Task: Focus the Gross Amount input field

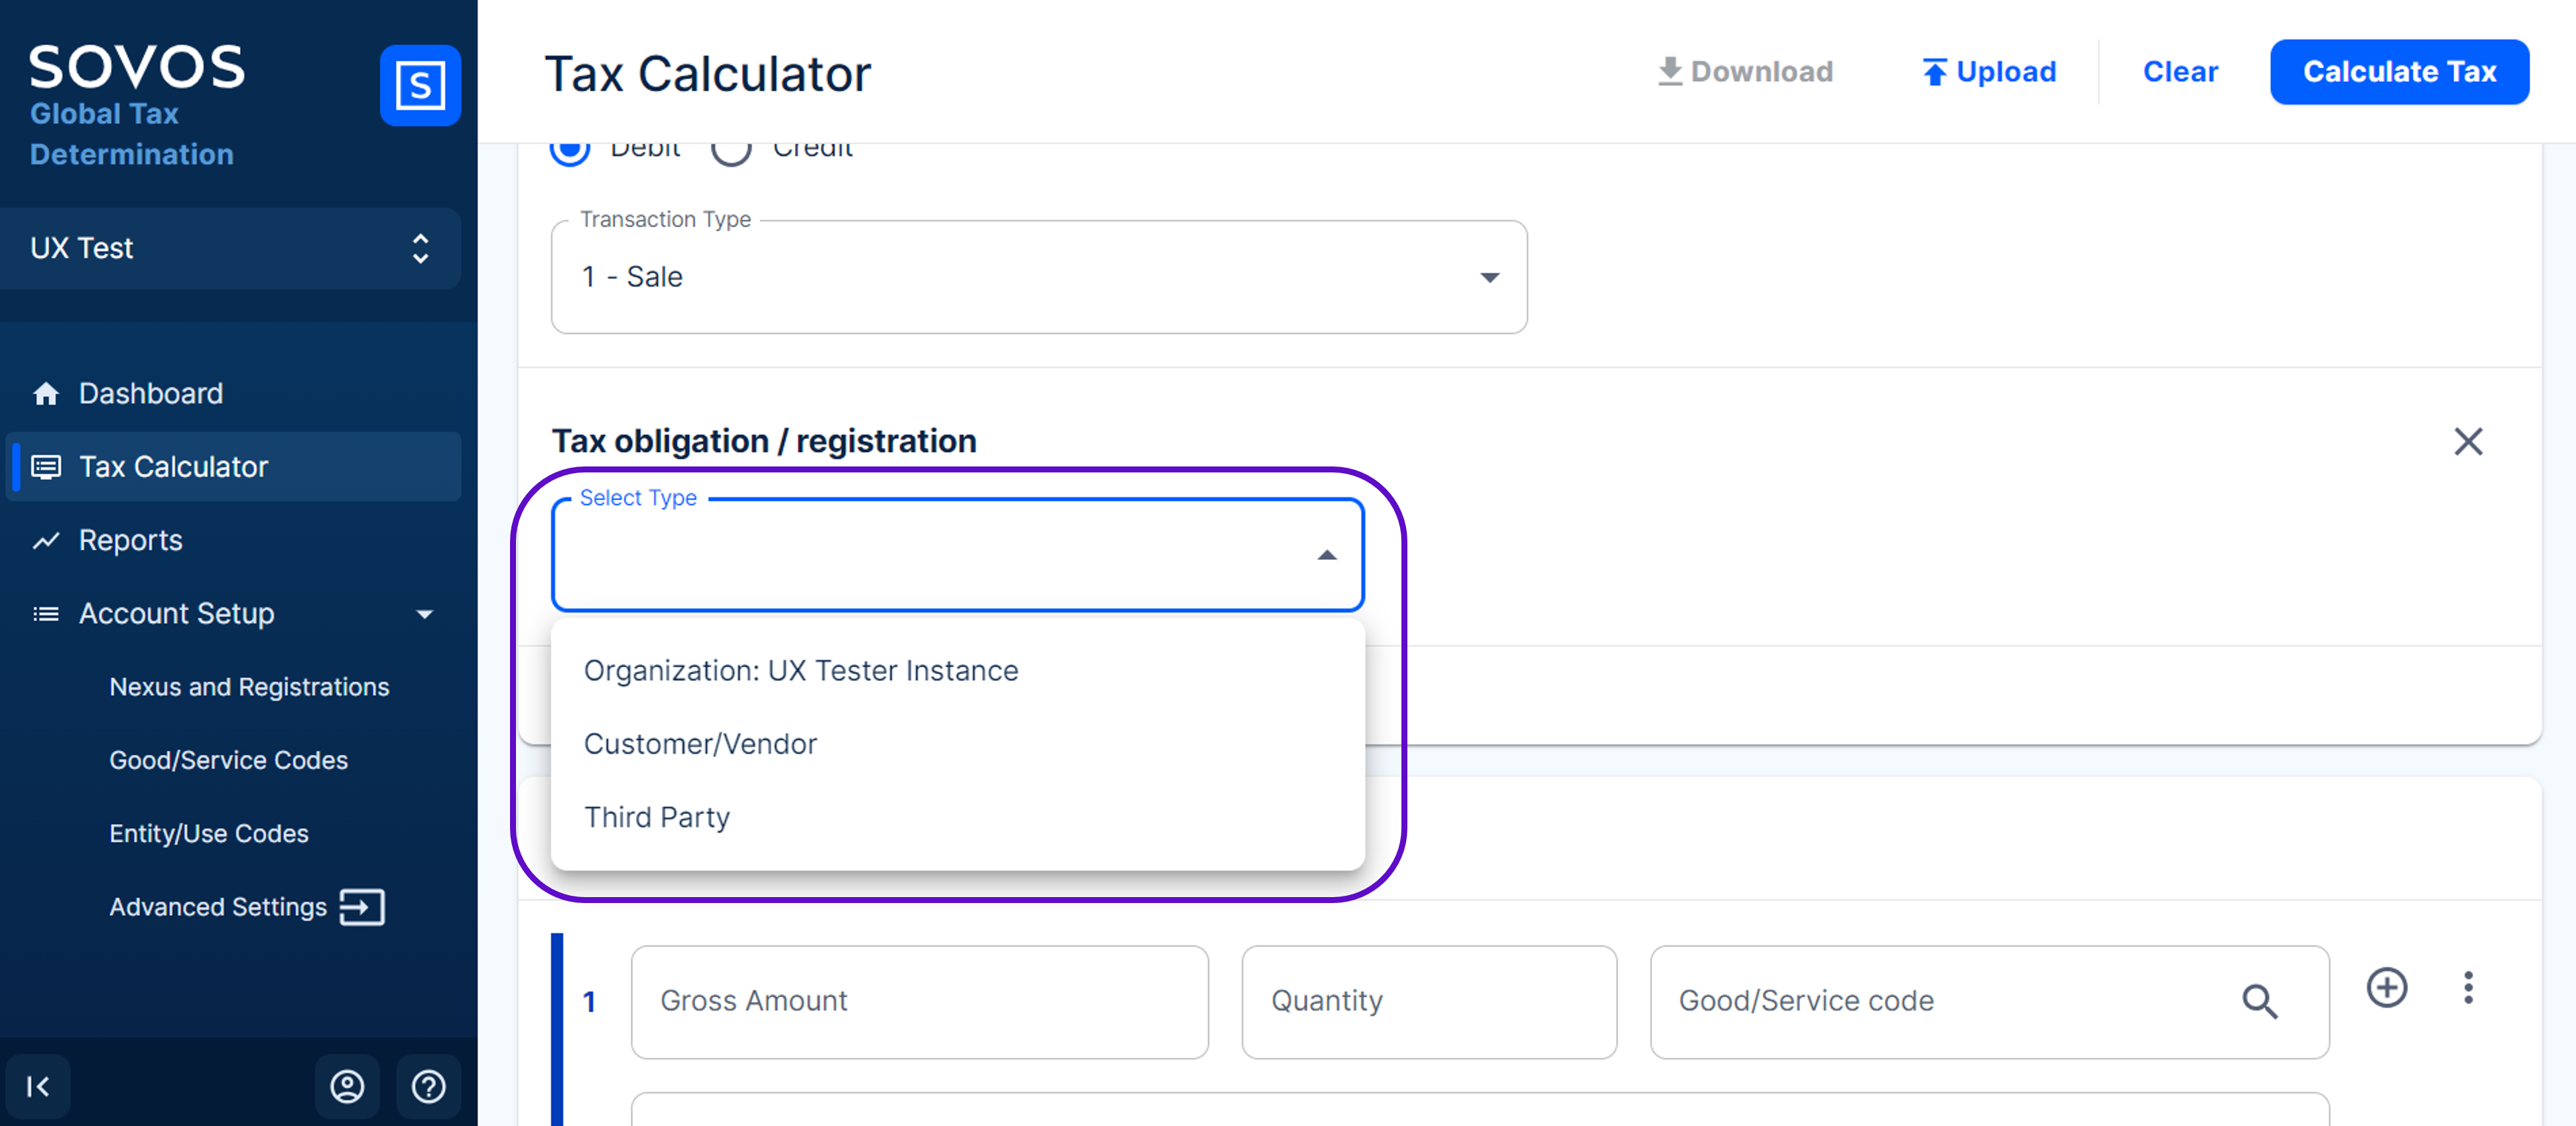Action: (919, 1001)
